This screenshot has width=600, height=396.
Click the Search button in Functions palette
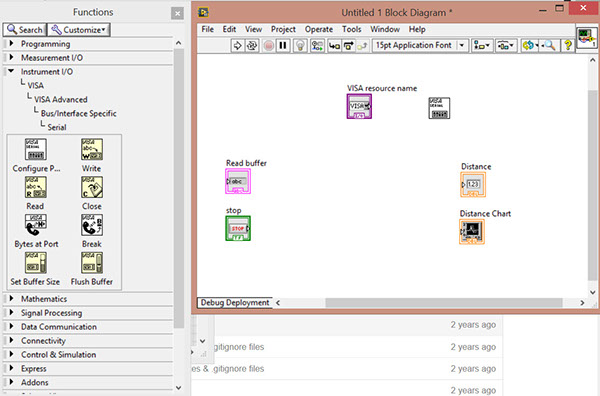[x=25, y=30]
